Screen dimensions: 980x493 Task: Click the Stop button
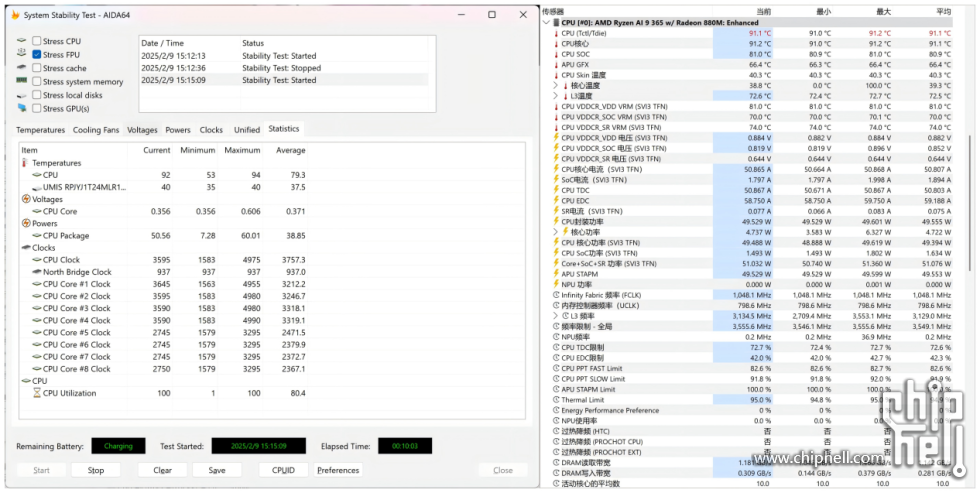96,471
